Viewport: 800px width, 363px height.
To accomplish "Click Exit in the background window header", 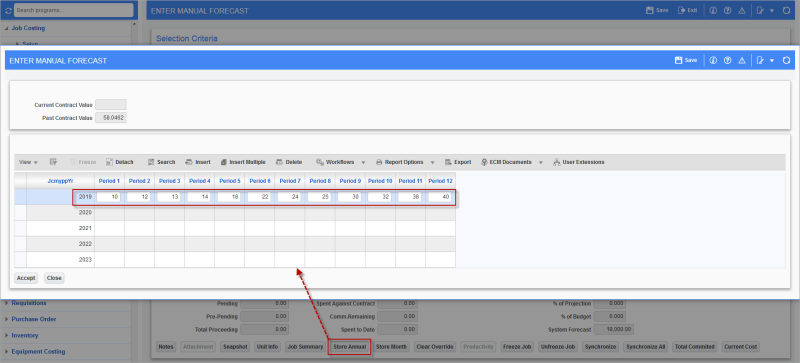I will pyautogui.click(x=687, y=10).
